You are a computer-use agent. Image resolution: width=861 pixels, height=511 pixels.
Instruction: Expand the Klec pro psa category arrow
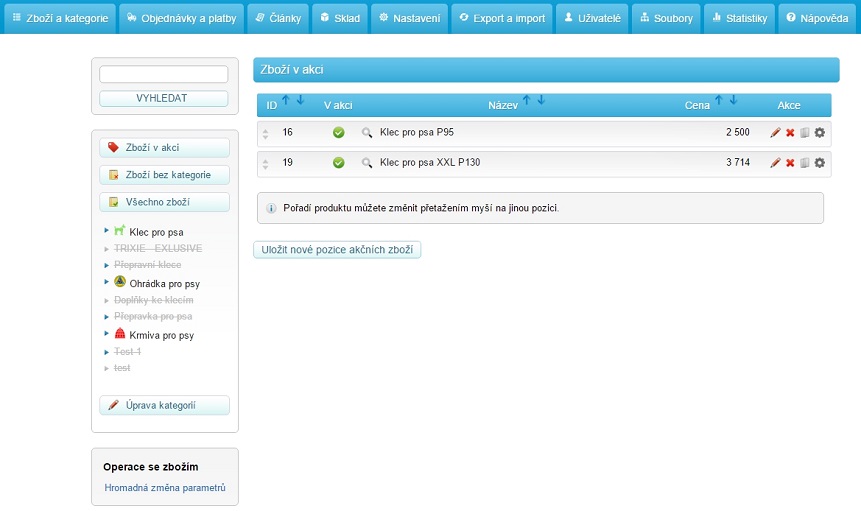point(106,230)
